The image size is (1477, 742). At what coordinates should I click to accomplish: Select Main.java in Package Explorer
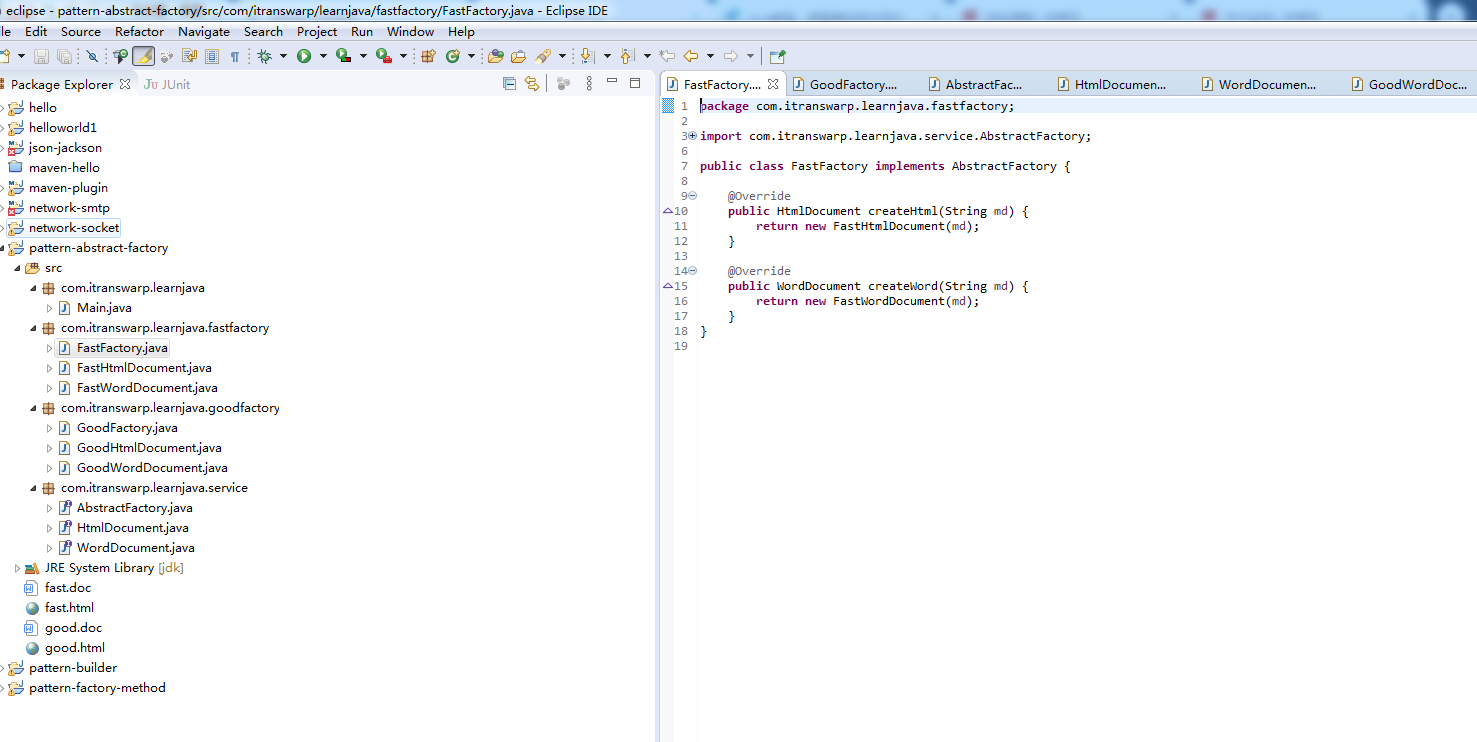coord(104,308)
